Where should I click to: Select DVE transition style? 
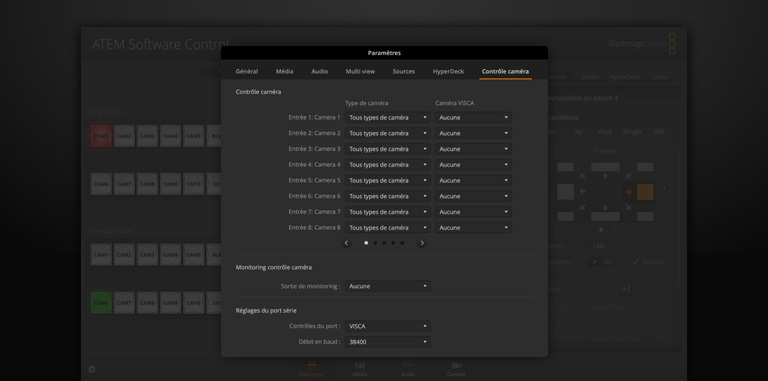pos(659,132)
